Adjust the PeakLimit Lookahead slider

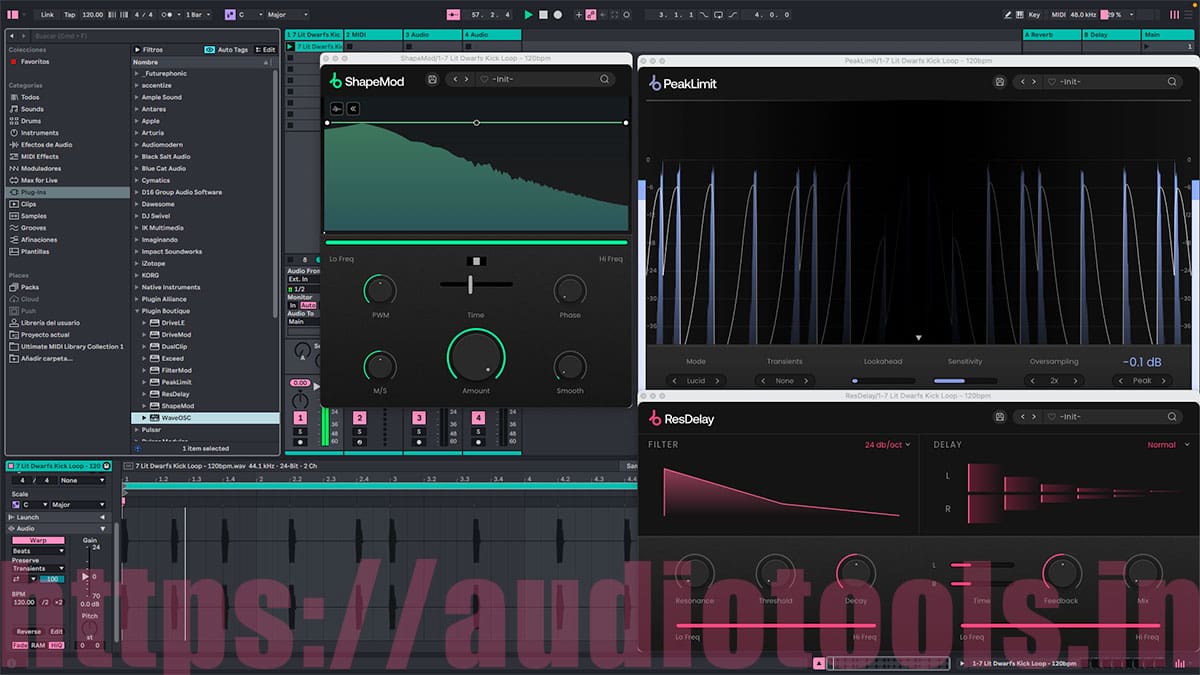[883, 381]
